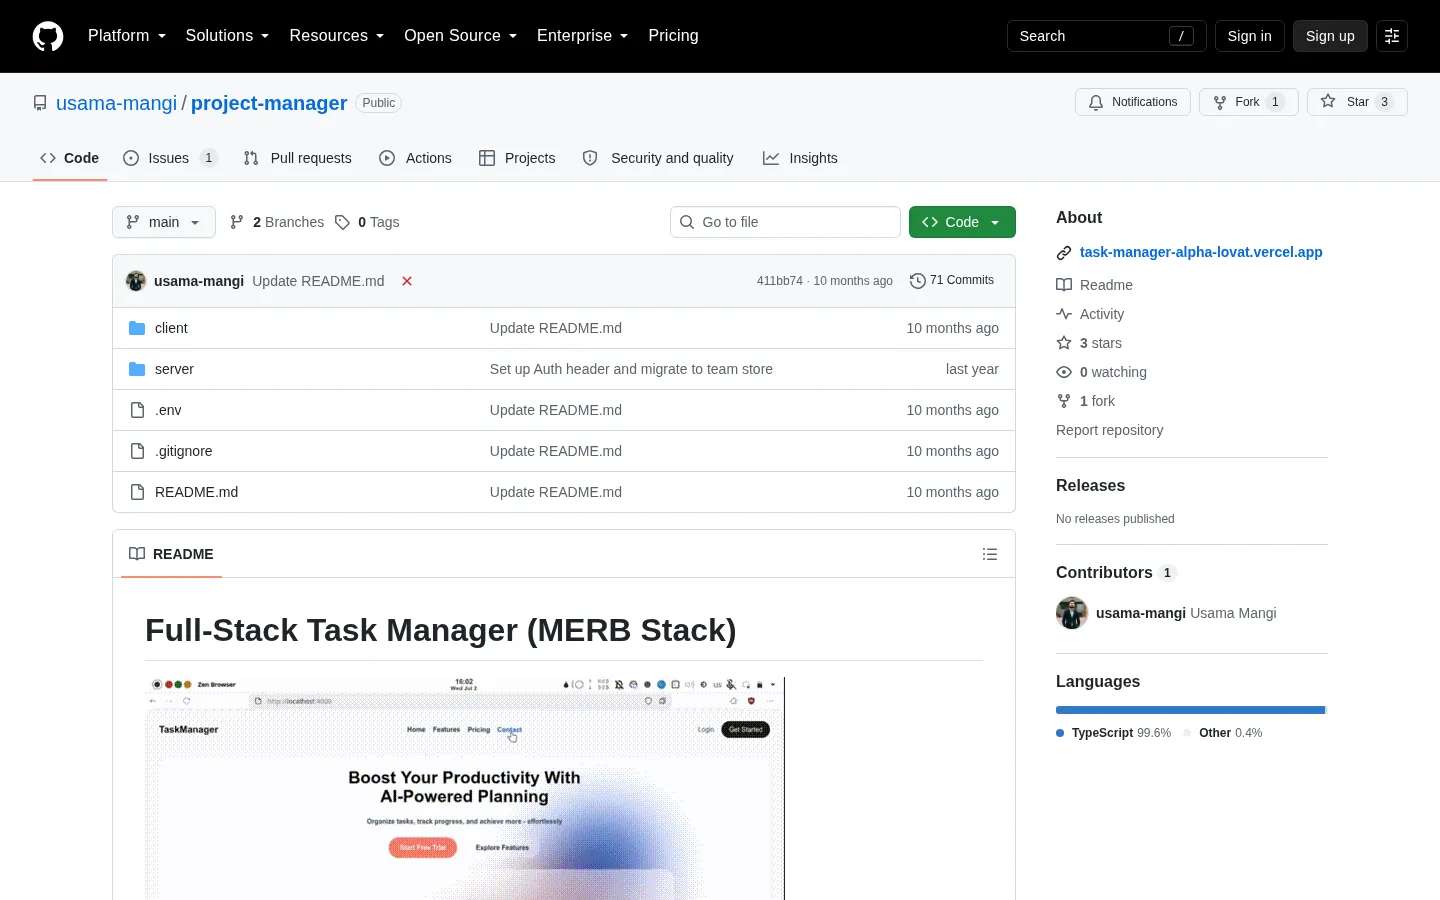Open the Insights tab
The image size is (1440, 900).
(x=800, y=158)
